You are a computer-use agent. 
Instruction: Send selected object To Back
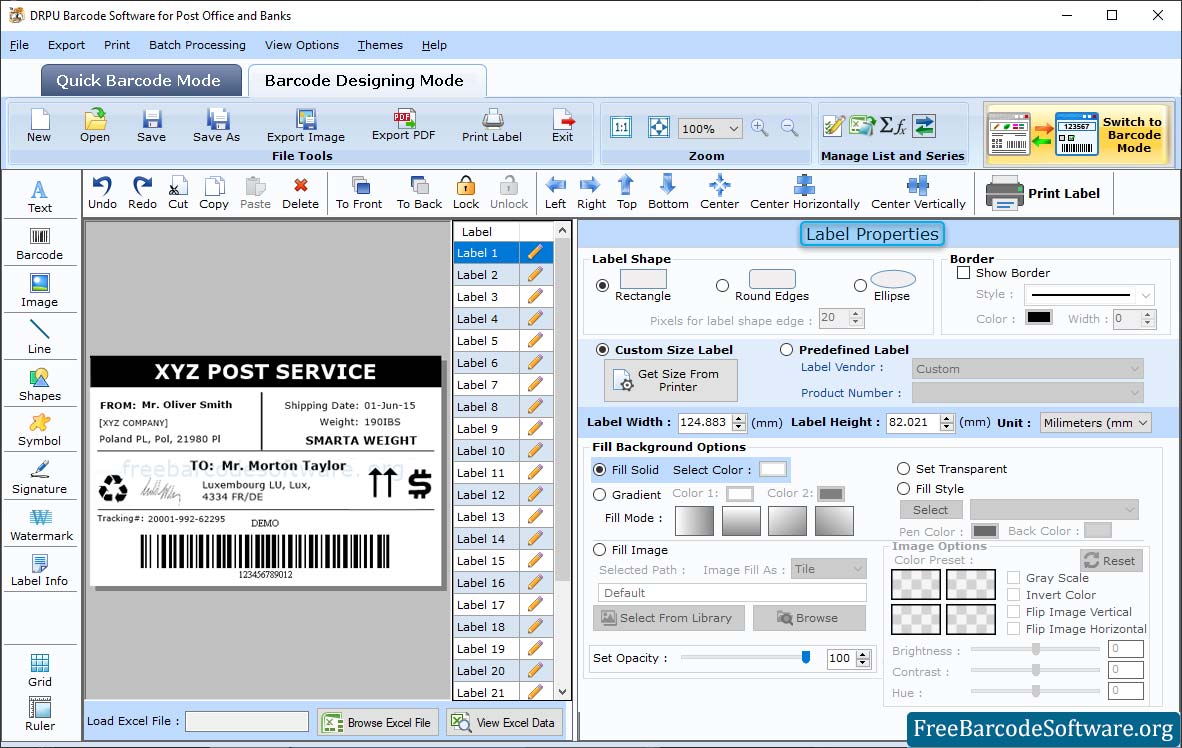[x=419, y=192]
